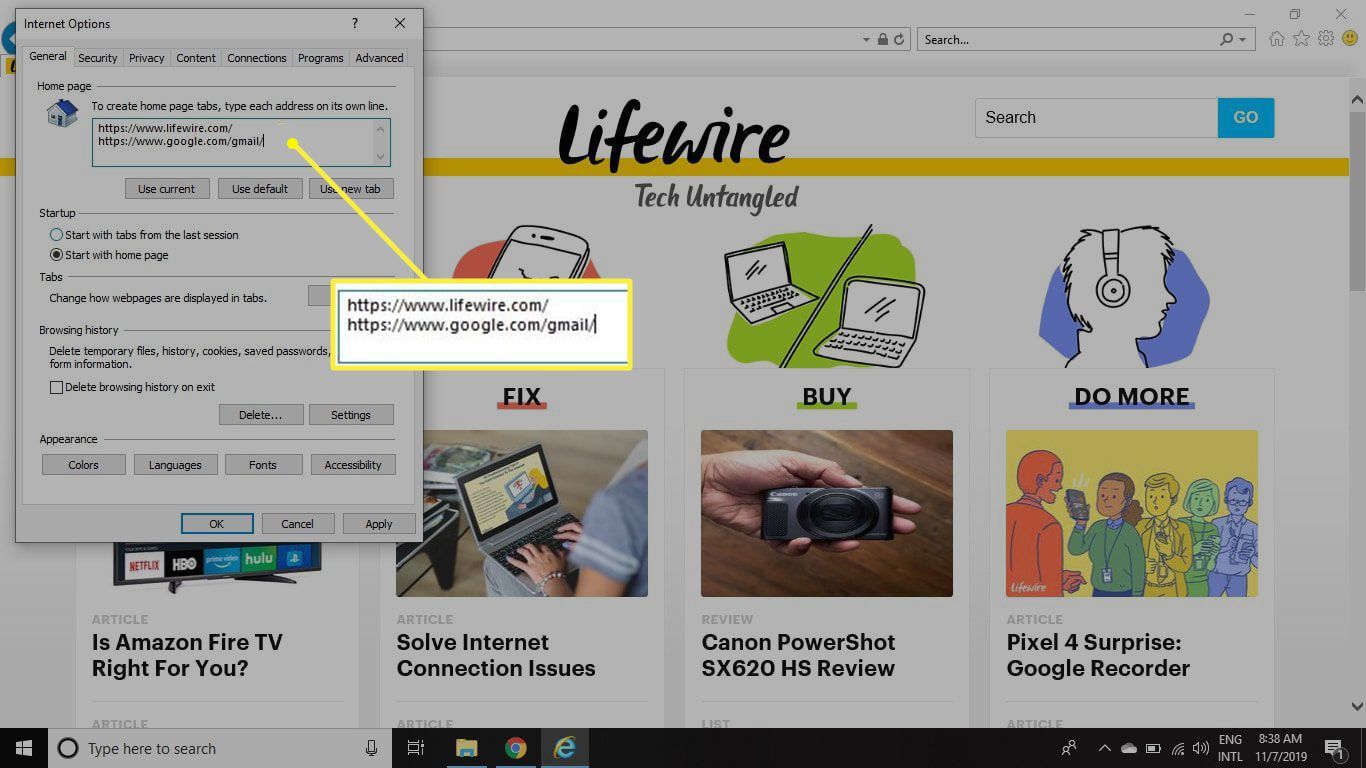Click the Internet Explorer taskbar icon
1366x768 pixels.
pyautogui.click(x=565, y=748)
